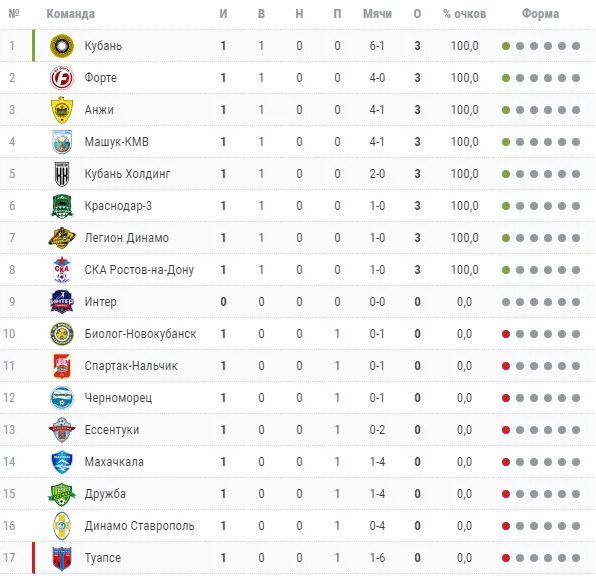
Task: Open the Форте club emblem
Action: tap(62, 78)
